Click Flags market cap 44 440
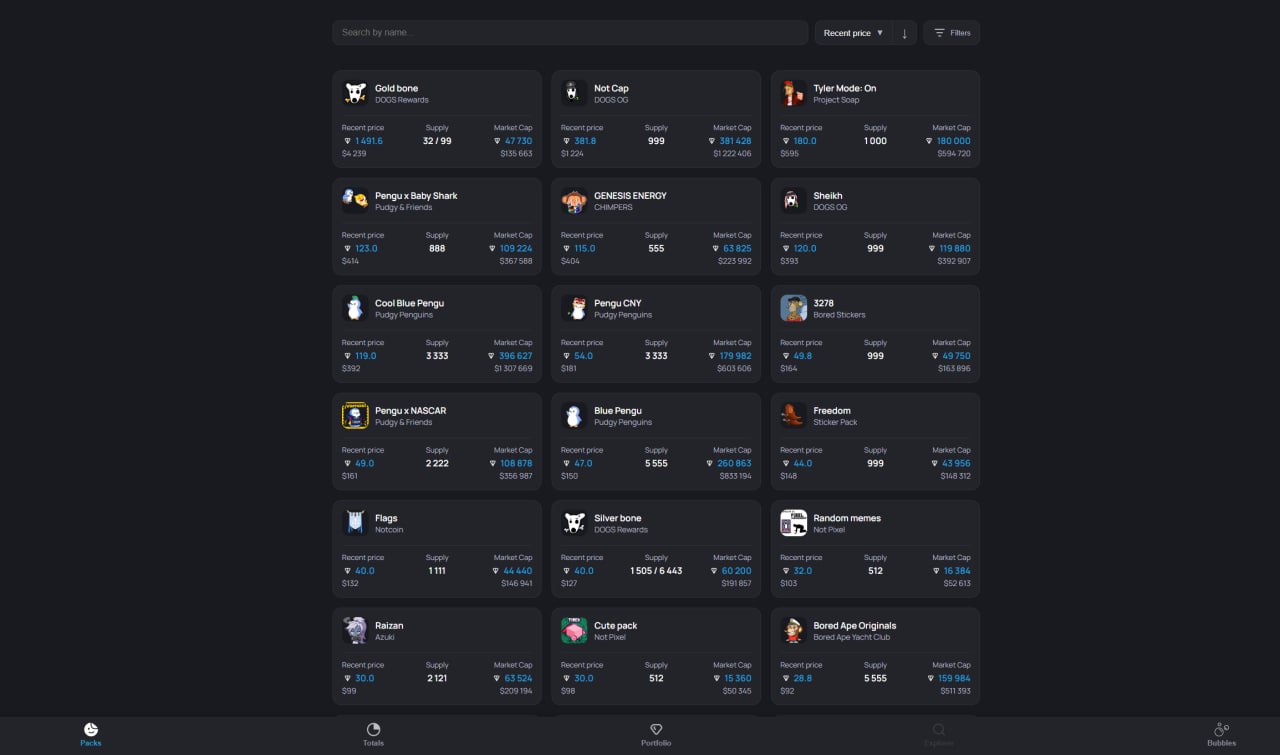 517,571
